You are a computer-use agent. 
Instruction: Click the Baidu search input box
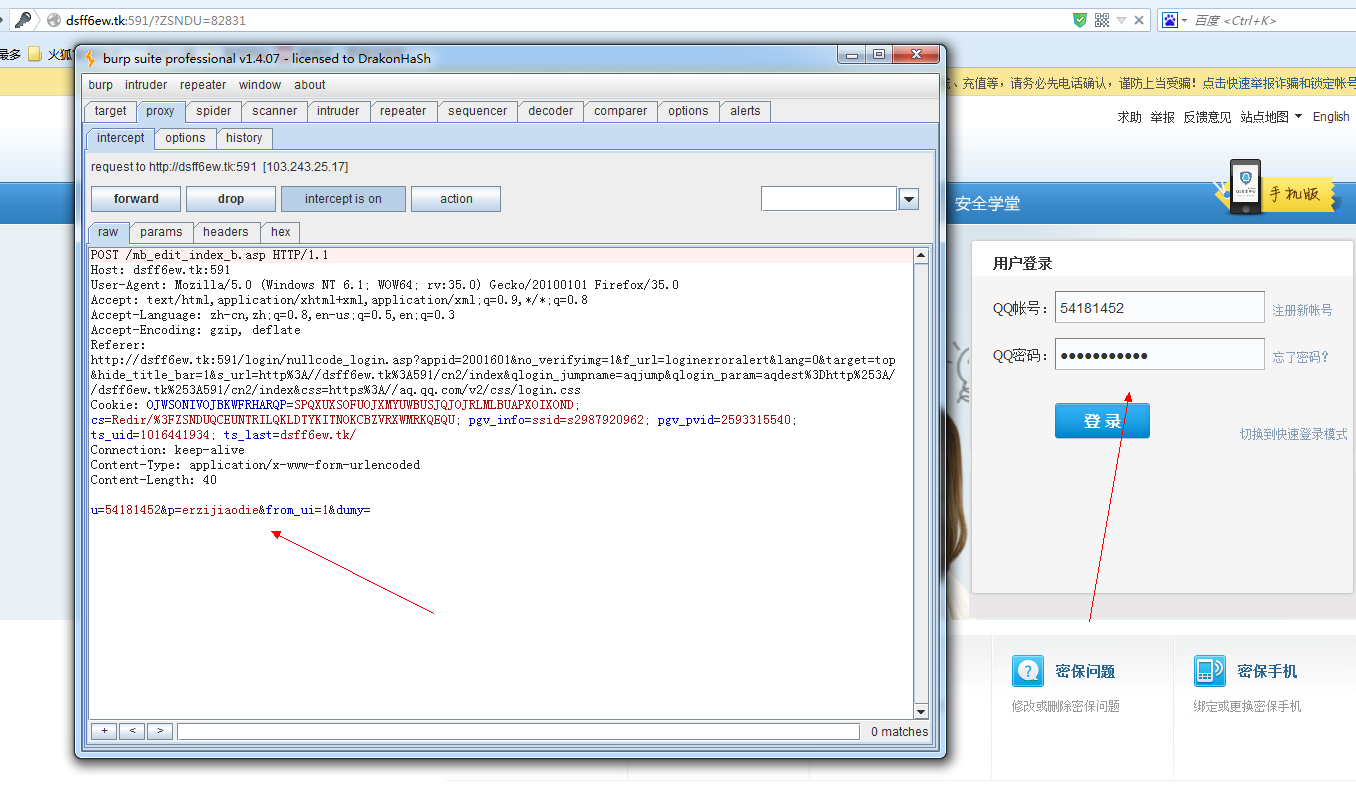pos(1273,20)
